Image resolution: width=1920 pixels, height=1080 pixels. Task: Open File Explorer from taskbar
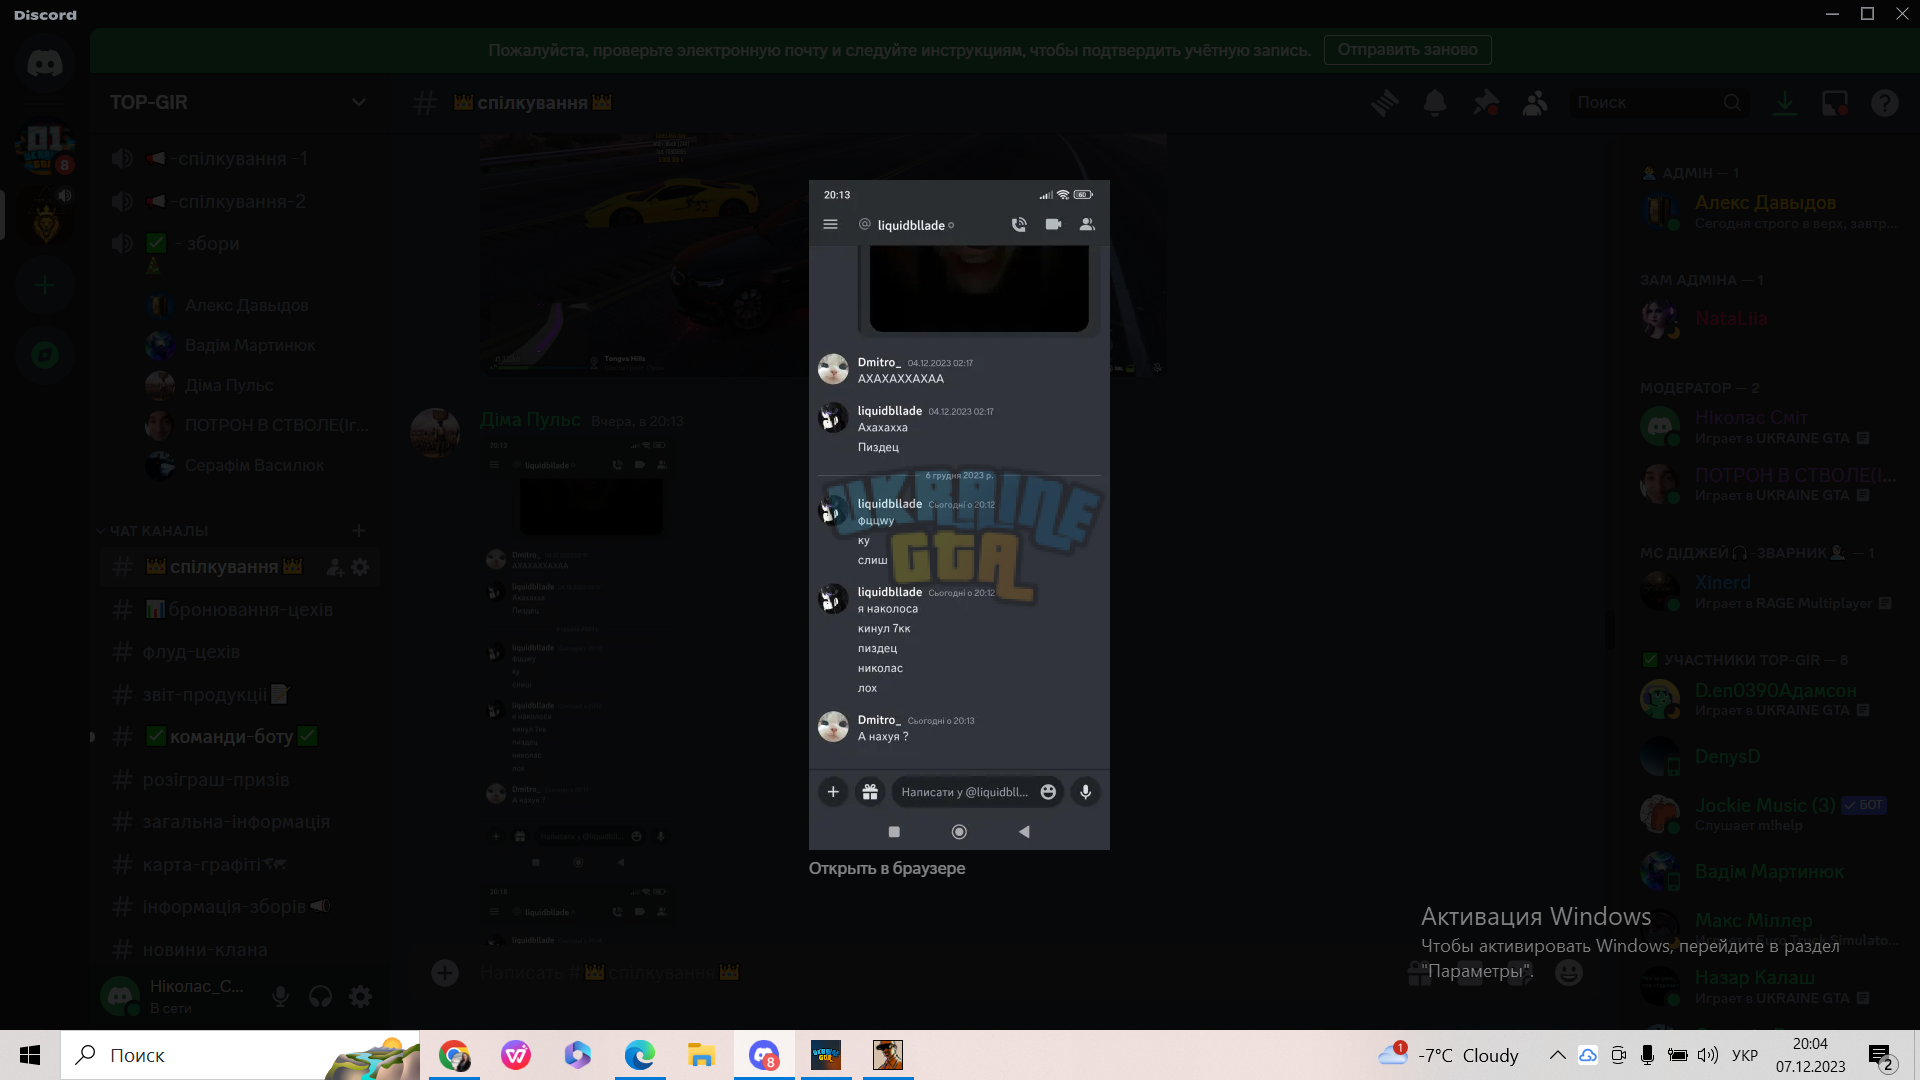click(701, 1055)
